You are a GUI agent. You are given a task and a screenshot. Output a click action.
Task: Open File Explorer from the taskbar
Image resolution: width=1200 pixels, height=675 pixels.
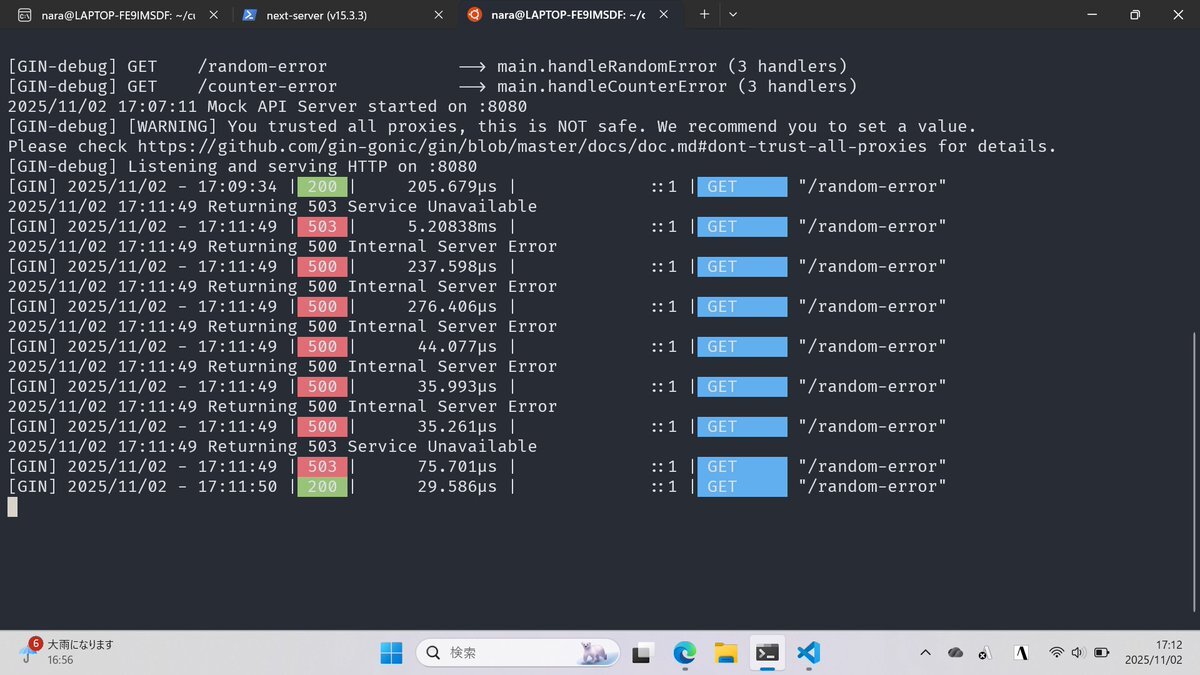tap(726, 653)
